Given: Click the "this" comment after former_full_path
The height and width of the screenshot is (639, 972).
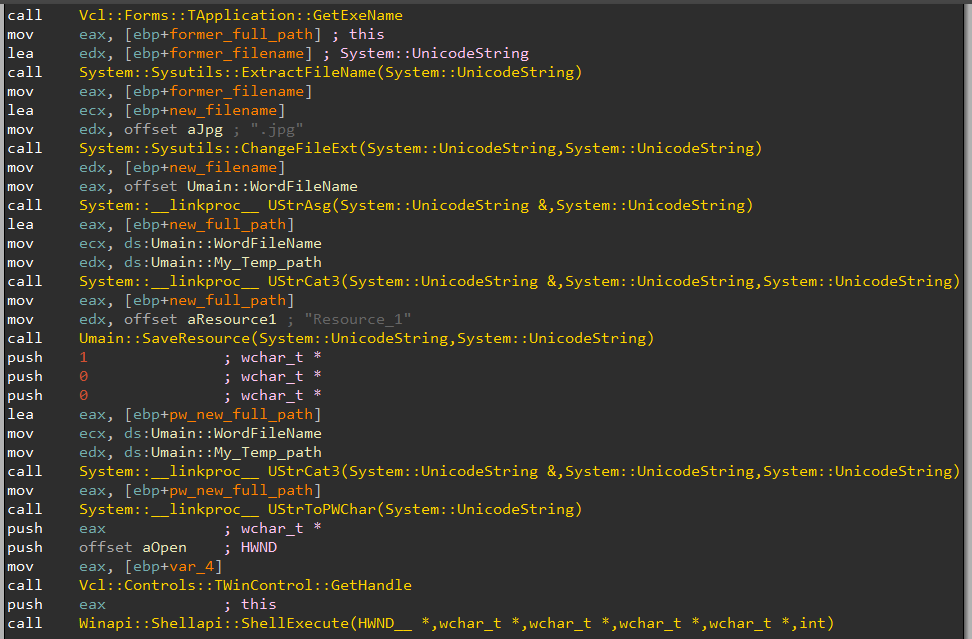Looking at the screenshot, I should click(x=366, y=34).
